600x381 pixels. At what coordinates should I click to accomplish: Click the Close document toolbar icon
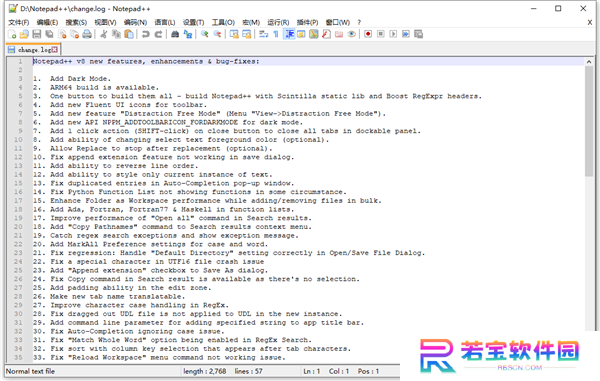click(x=62, y=34)
